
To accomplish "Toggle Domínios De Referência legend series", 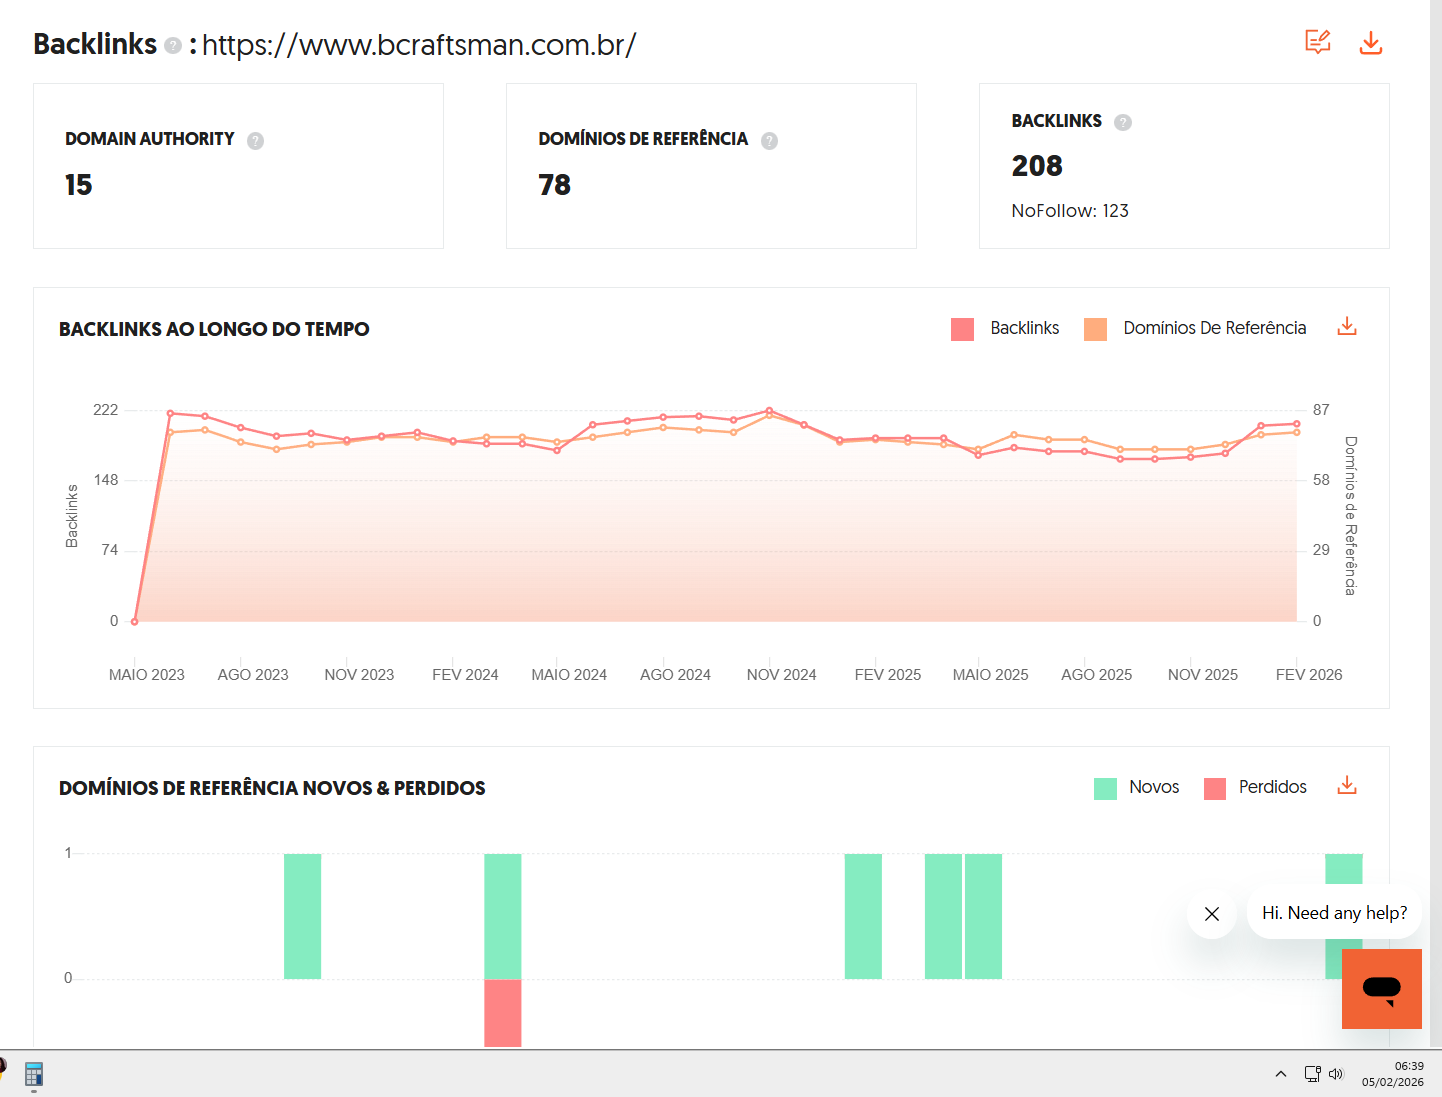I will coord(1195,329).
